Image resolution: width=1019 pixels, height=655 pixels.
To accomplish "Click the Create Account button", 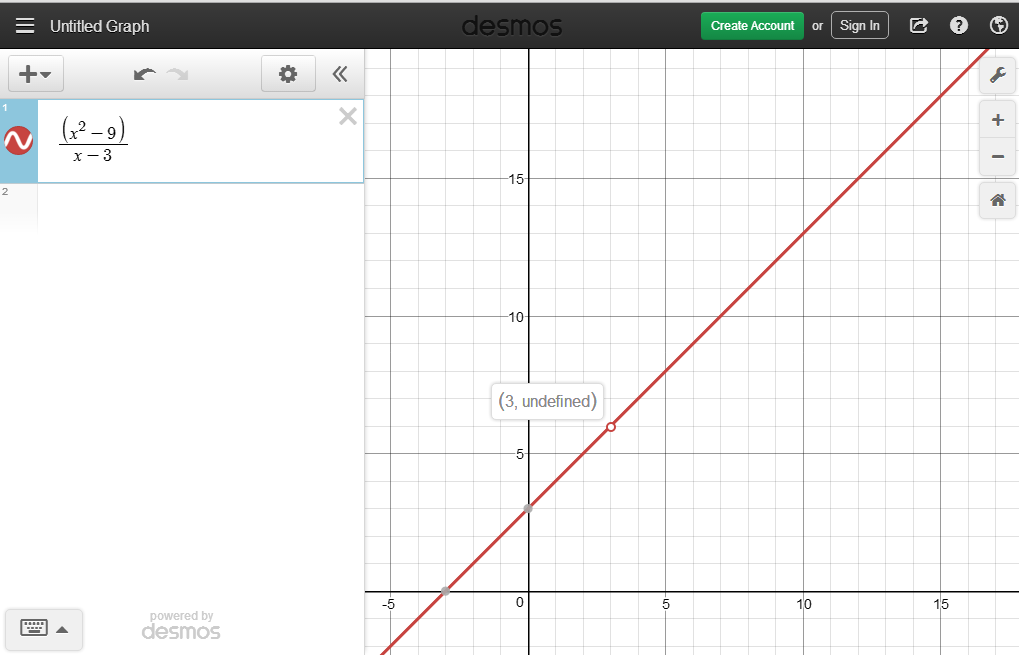I will (x=752, y=26).
